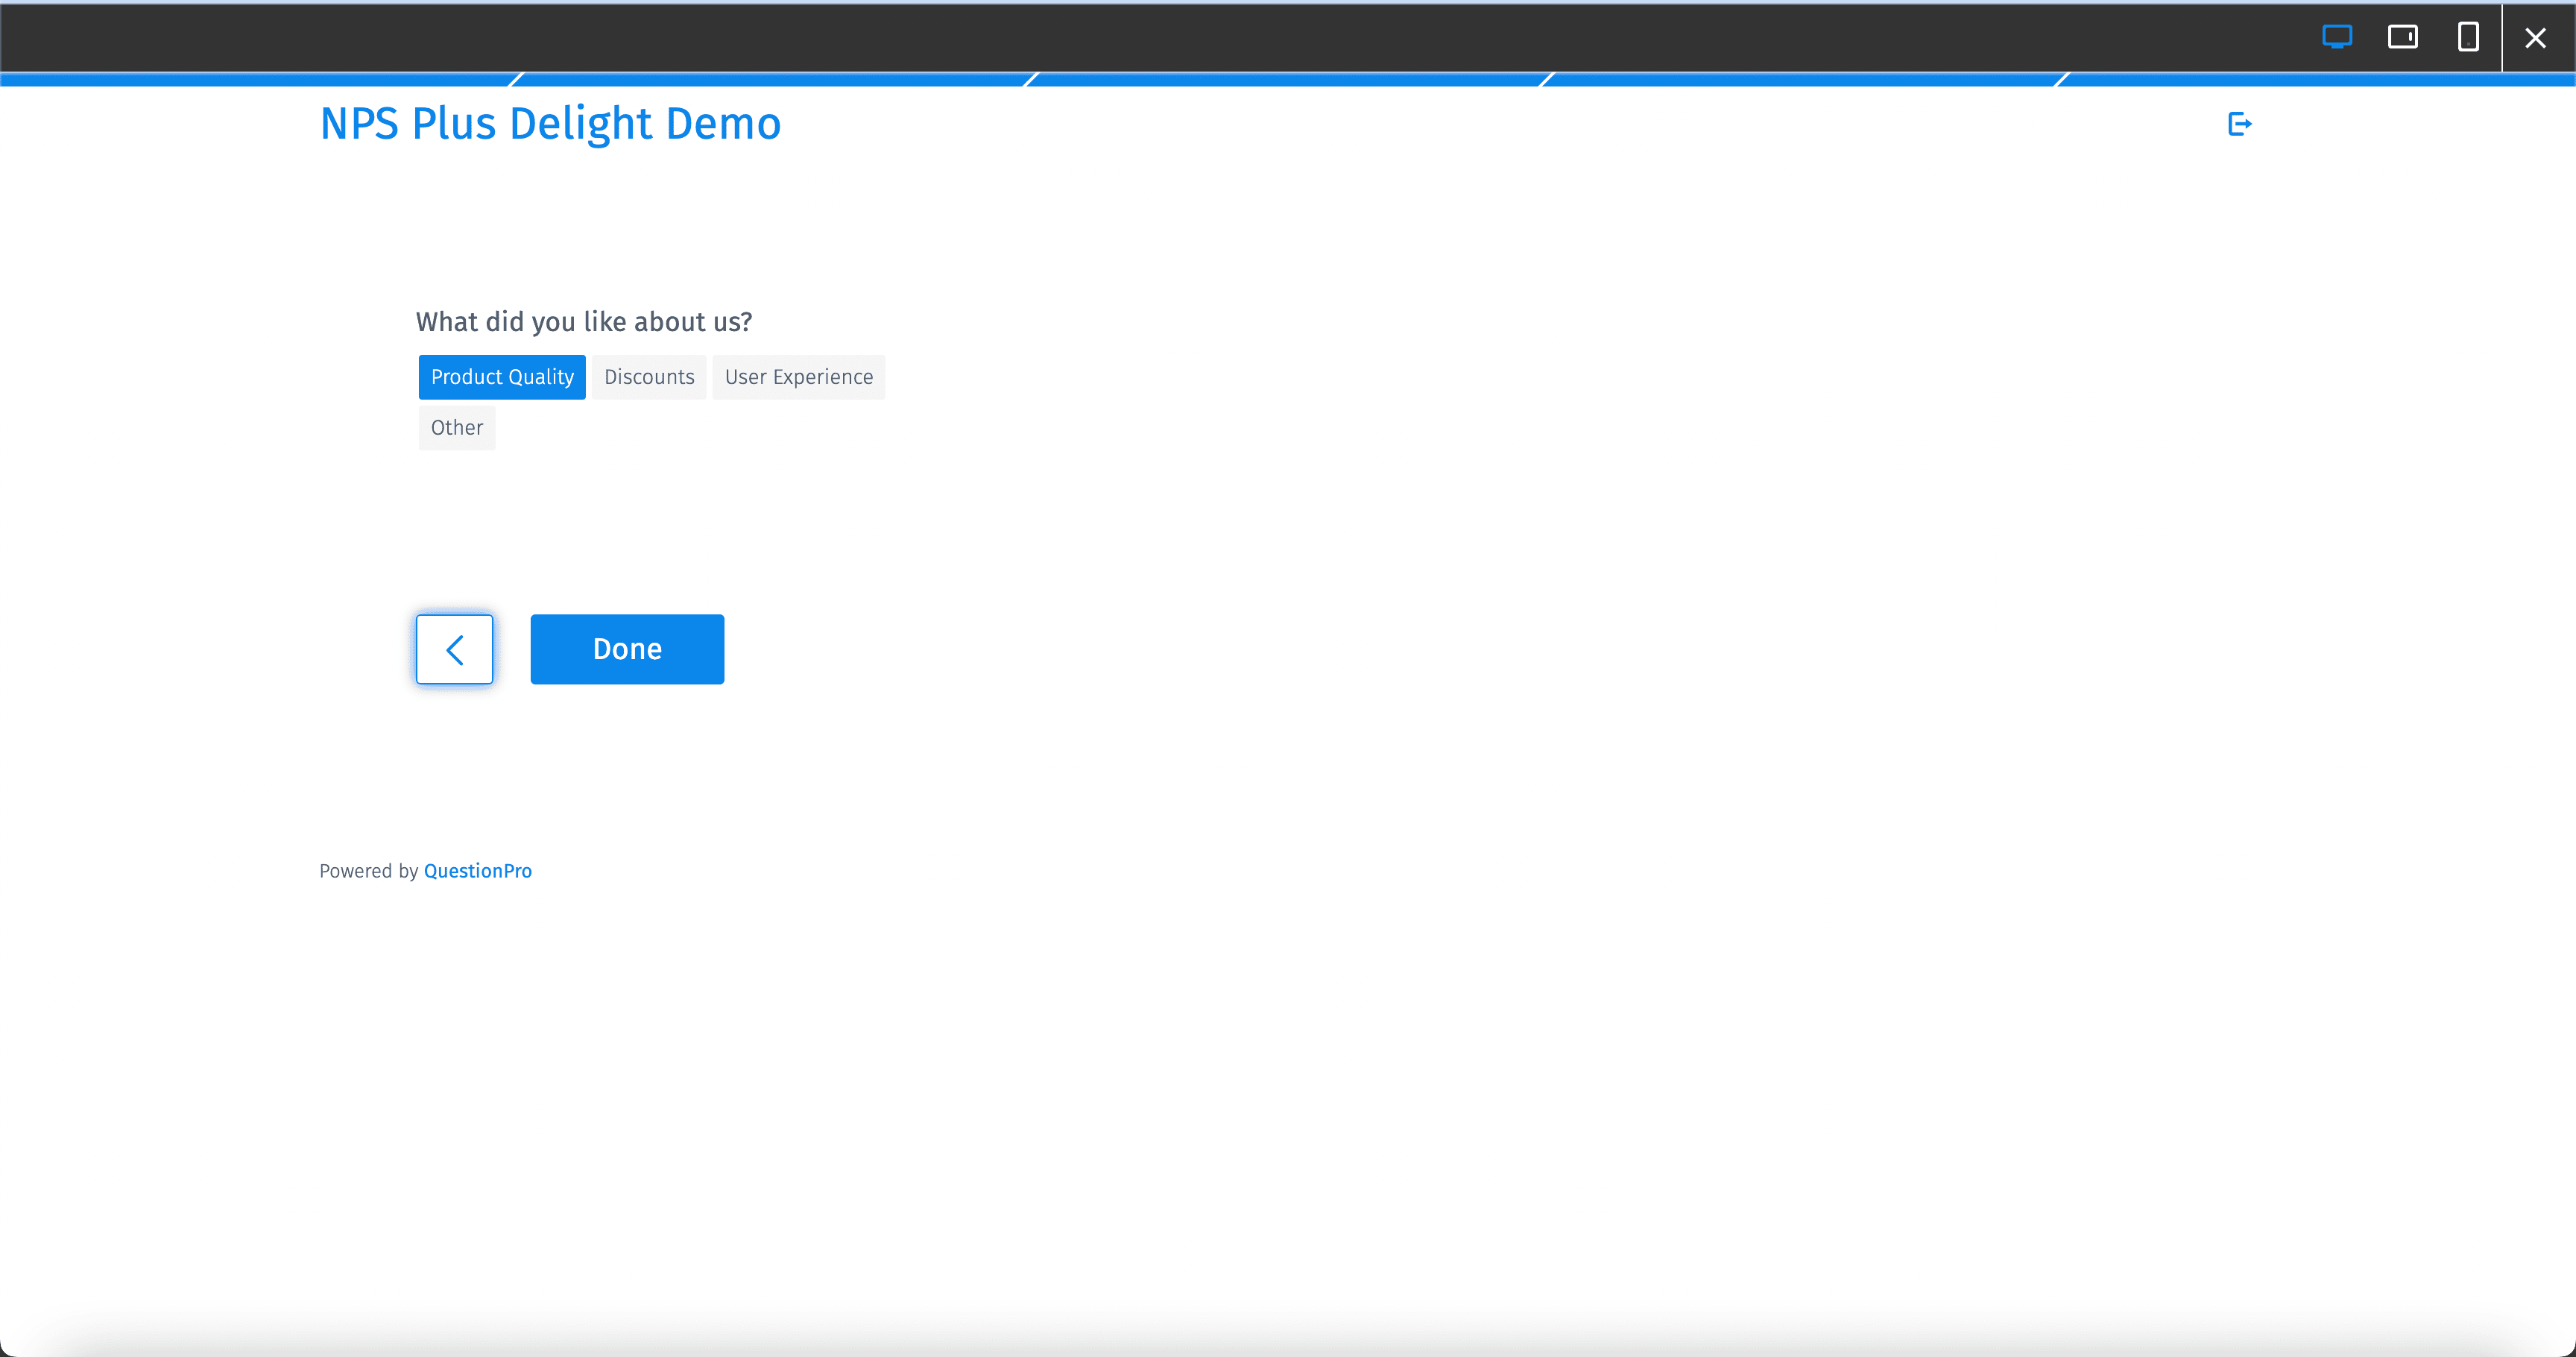
Task: Enable the User Experience option
Action: pos(798,377)
